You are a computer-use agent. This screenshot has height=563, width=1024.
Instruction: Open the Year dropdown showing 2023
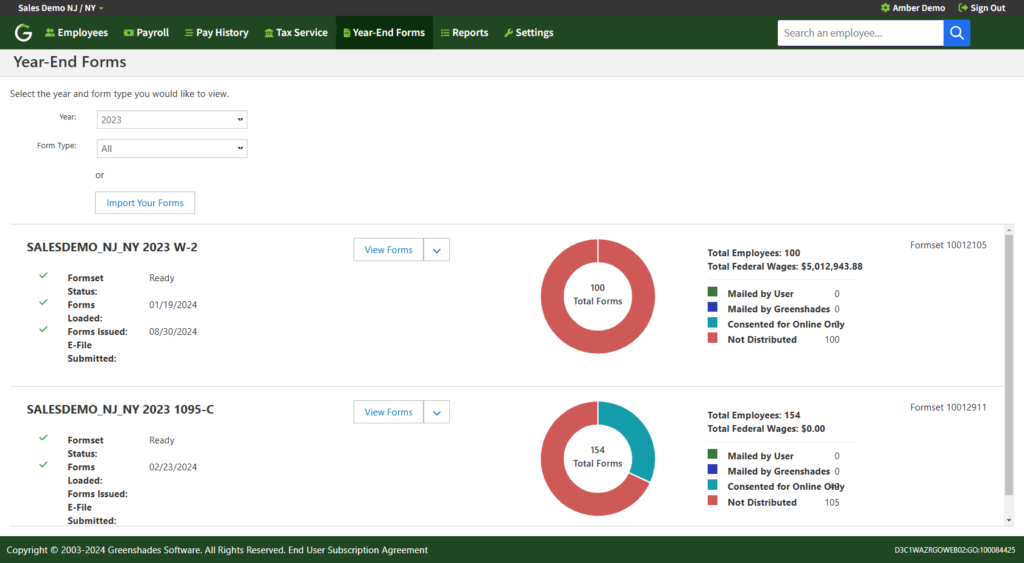(x=172, y=120)
